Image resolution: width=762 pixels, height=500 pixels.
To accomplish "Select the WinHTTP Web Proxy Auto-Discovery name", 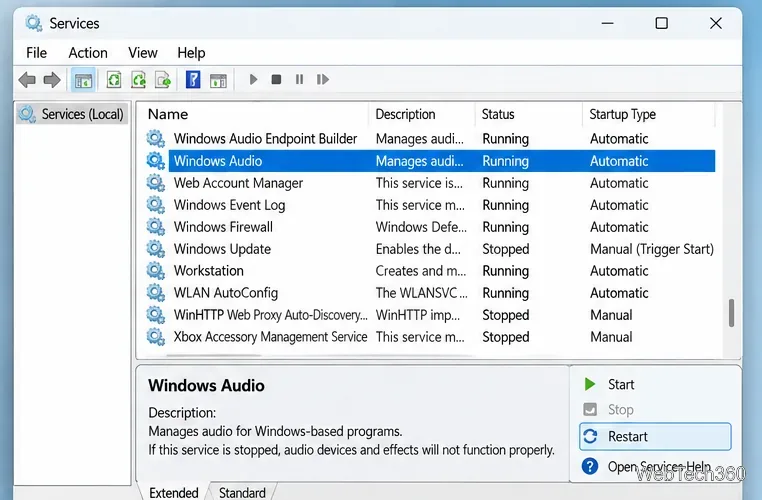I will pyautogui.click(x=270, y=315).
